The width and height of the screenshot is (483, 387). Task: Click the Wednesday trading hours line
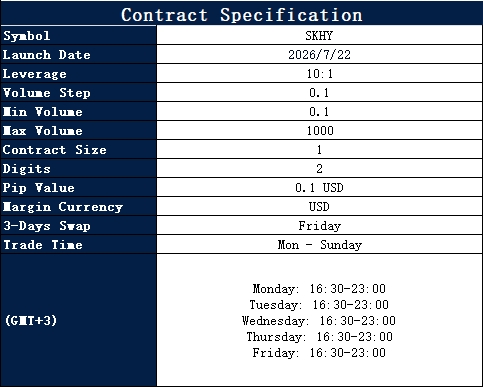tap(319, 321)
